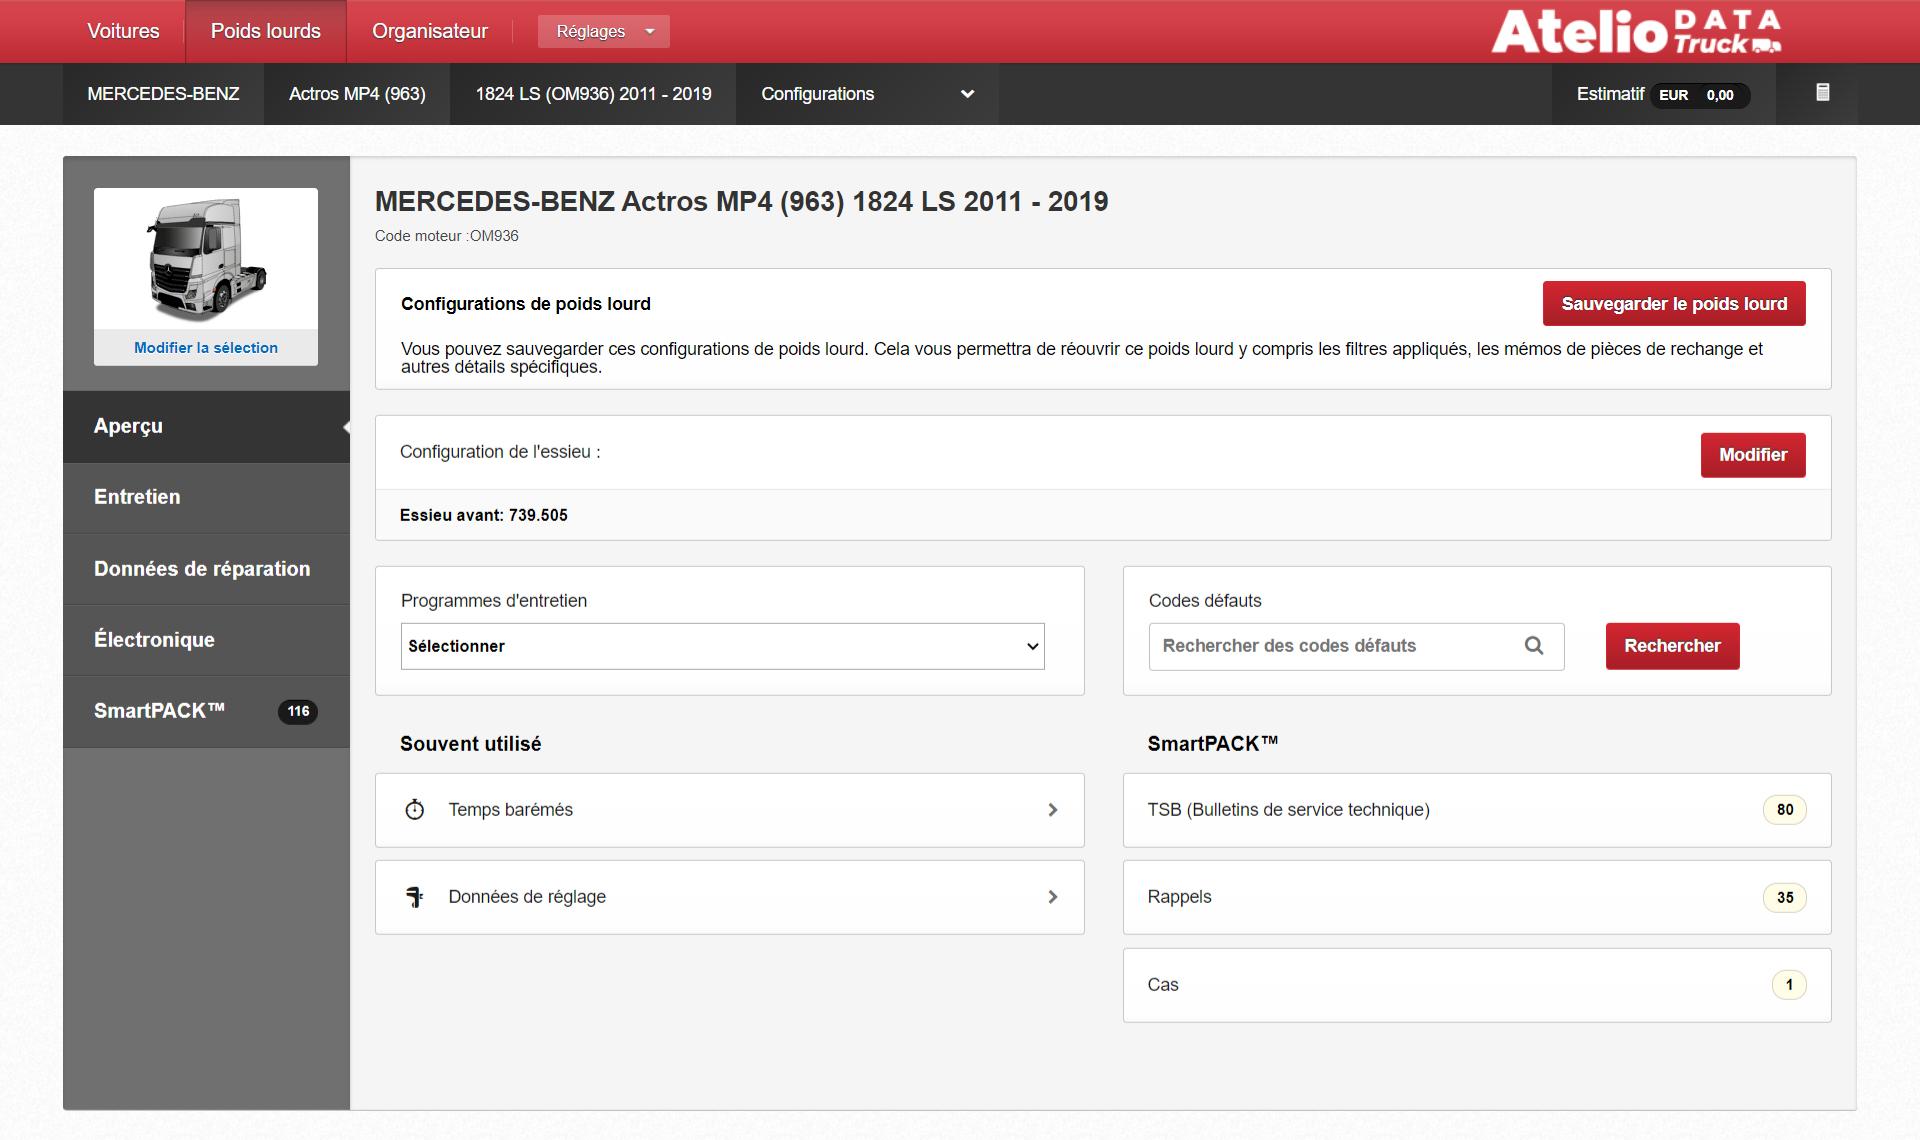
Task: Open Programmes d'entretien Sélectionner combo box
Action: pyautogui.click(x=722, y=646)
